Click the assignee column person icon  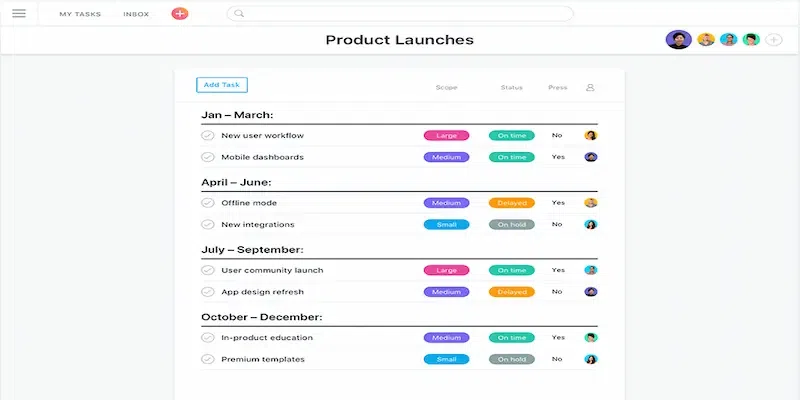coord(590,88)
